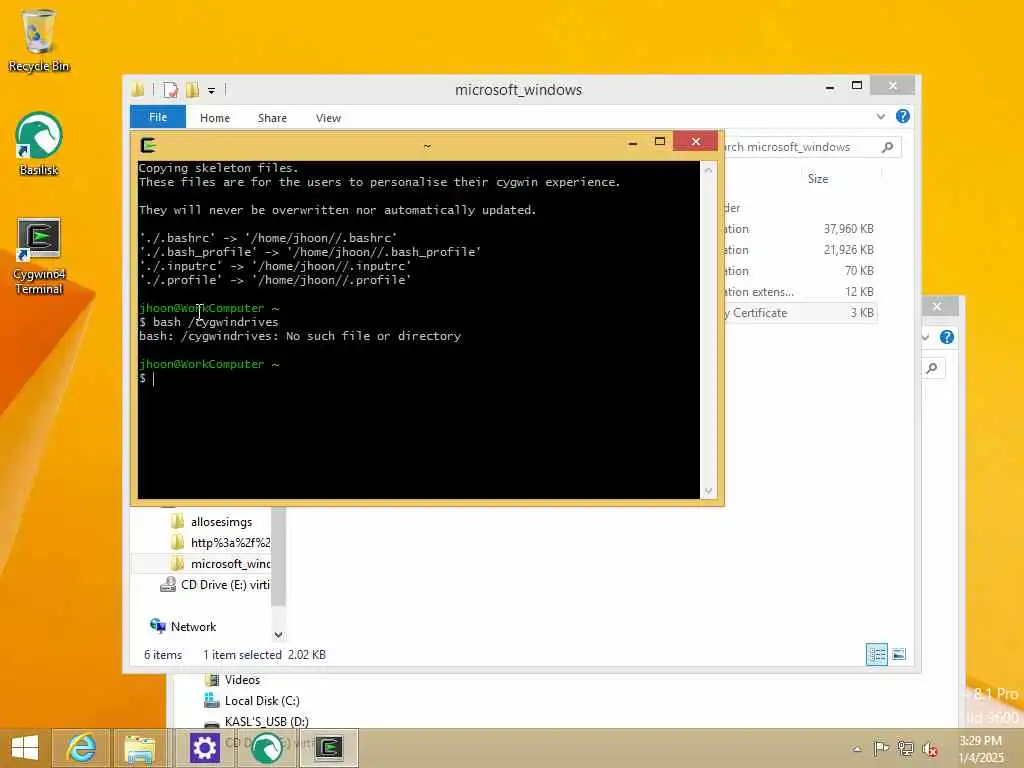Close the Cygwin terminal window

[x=696, y=141]
